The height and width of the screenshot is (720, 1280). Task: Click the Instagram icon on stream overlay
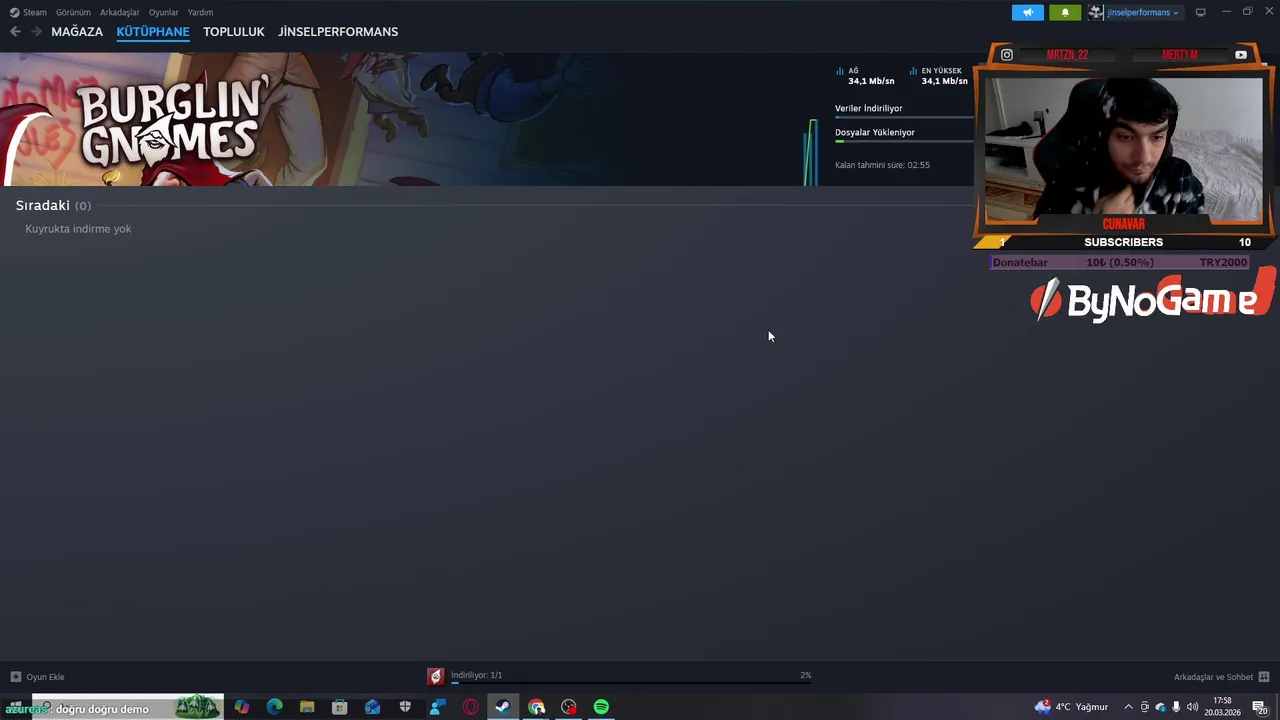(x=1007, y=55)
